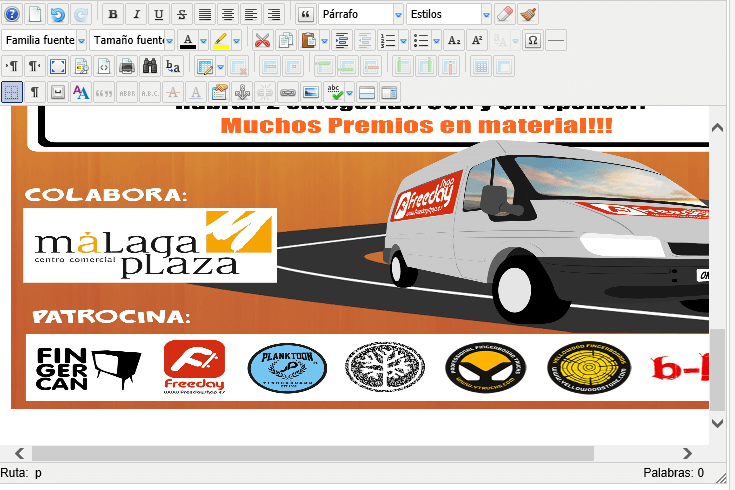Clean up messy code with broom icon
Screen dimensions: 735x490
[x=528, y=14]
